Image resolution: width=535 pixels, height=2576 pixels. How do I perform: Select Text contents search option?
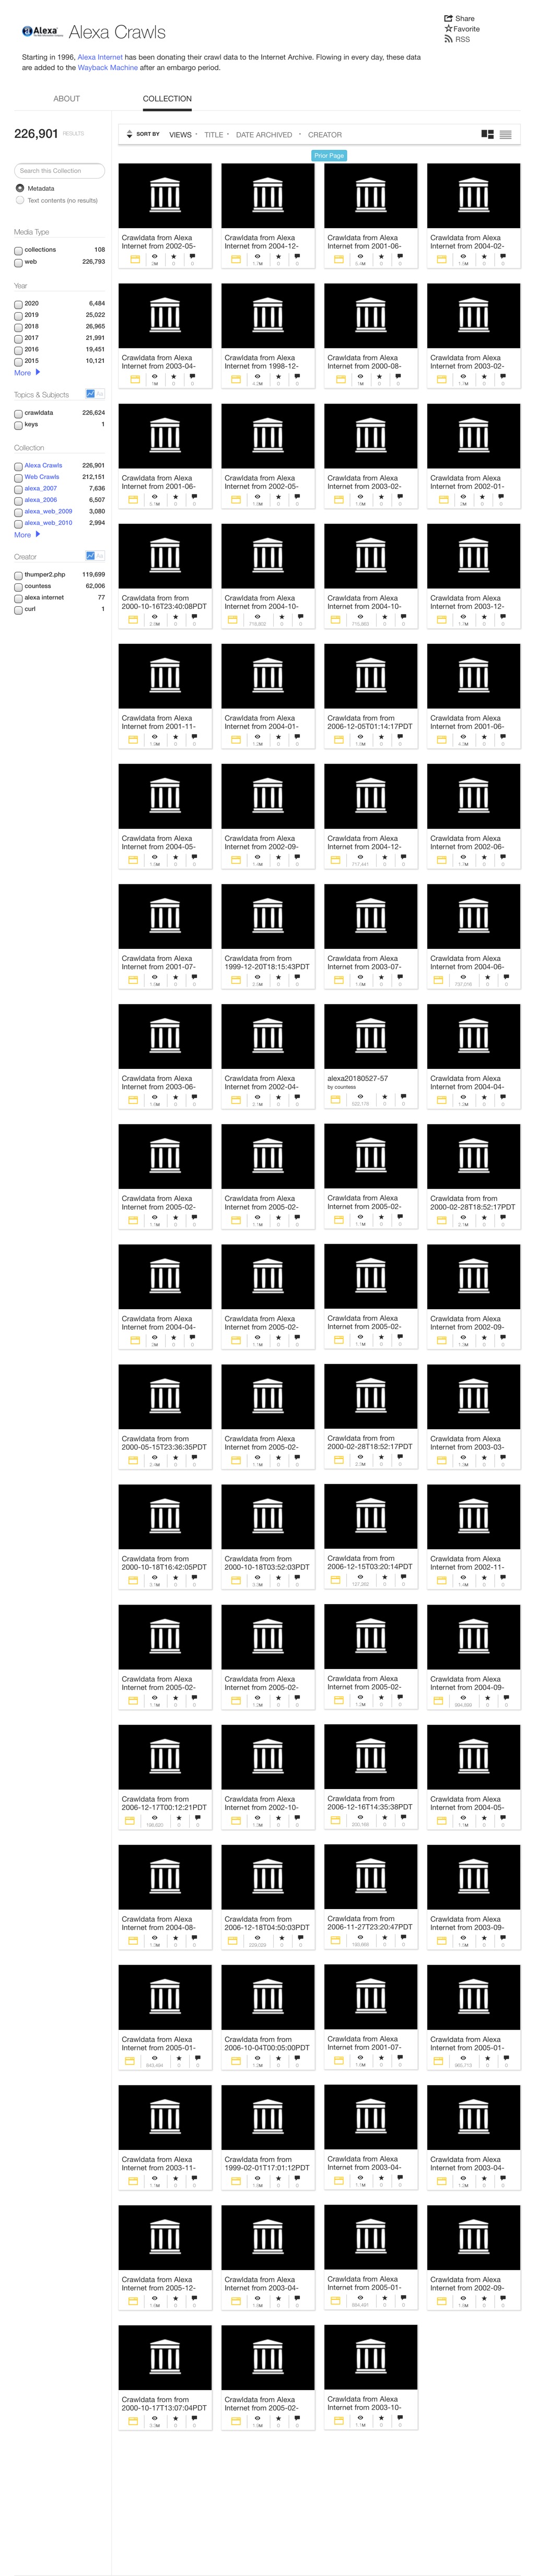point(20,200)
